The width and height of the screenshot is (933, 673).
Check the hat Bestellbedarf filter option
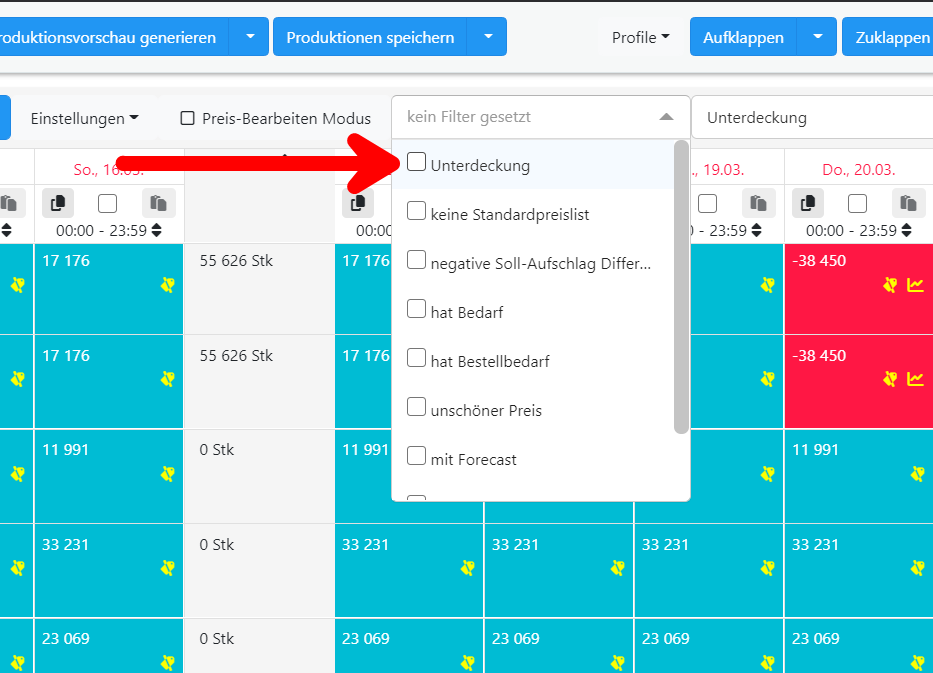[417, 358]
